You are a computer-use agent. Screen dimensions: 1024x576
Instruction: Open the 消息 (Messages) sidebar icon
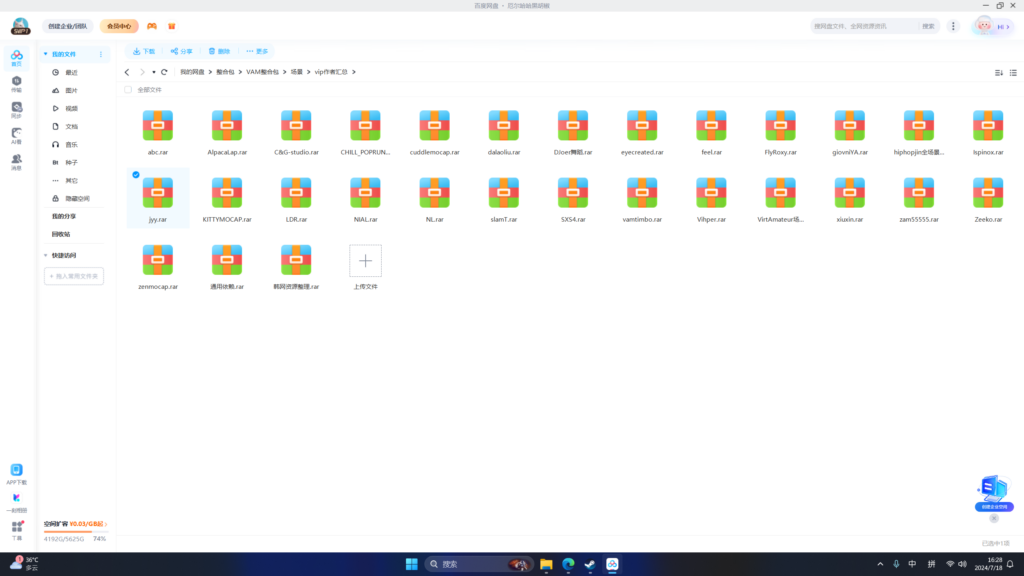(x=16, y=161)
